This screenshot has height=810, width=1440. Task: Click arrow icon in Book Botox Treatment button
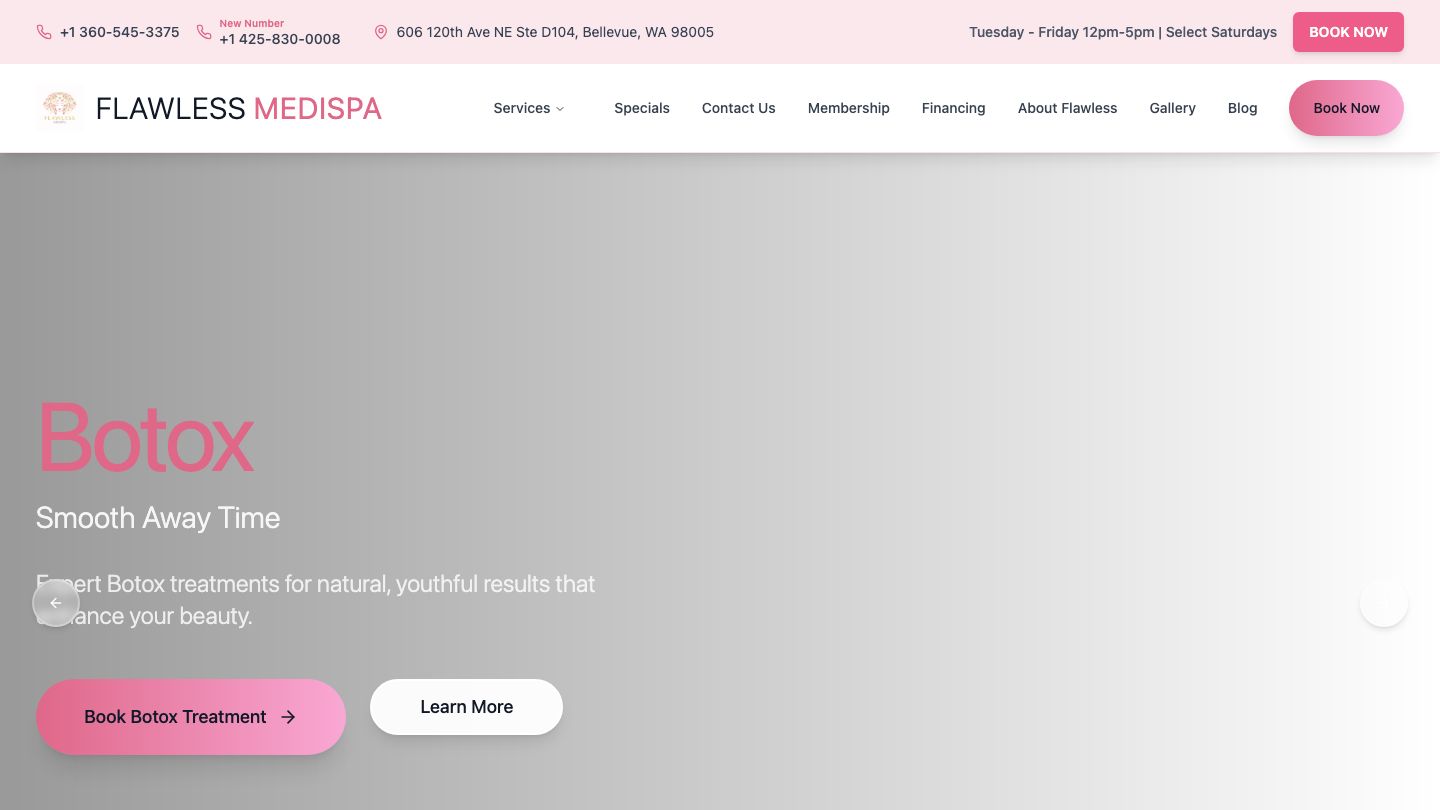[x=288, y=717]
